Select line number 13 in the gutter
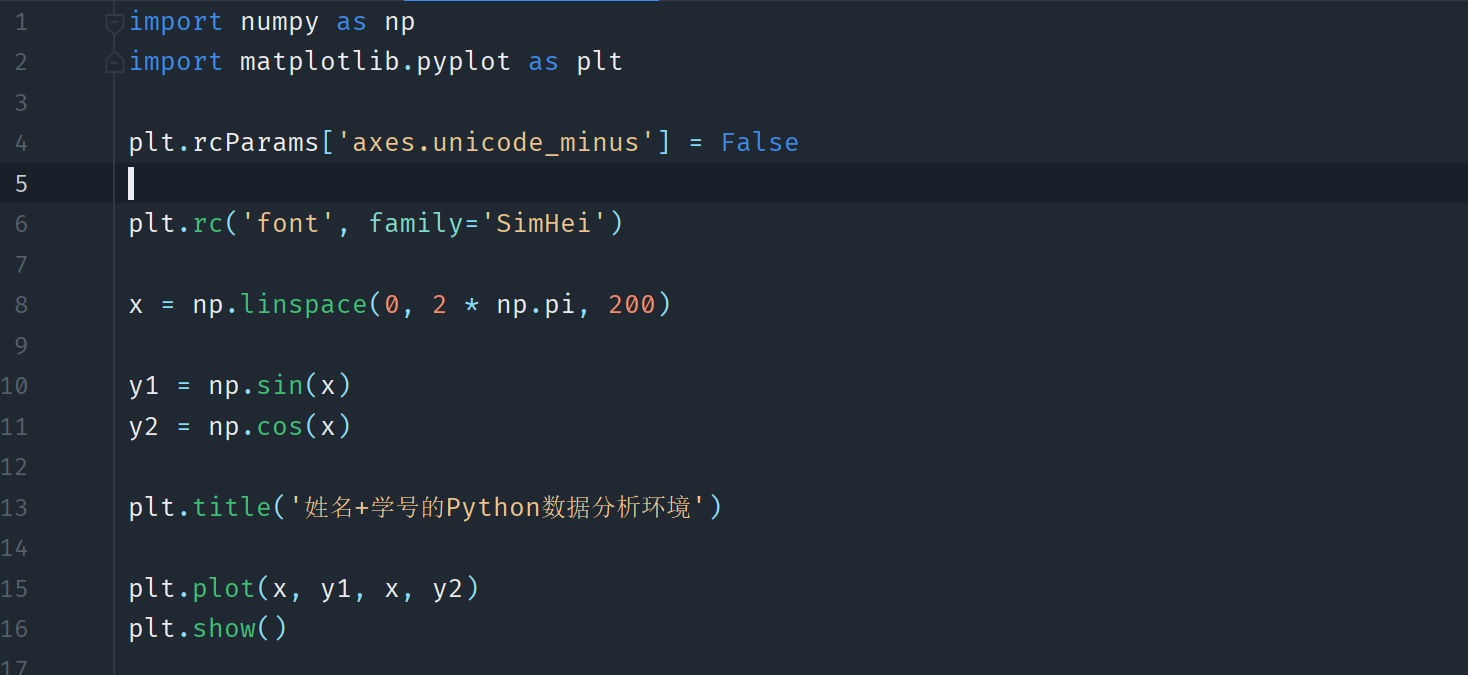Viewport: 1468px width, 675px height. coord(15,507)
